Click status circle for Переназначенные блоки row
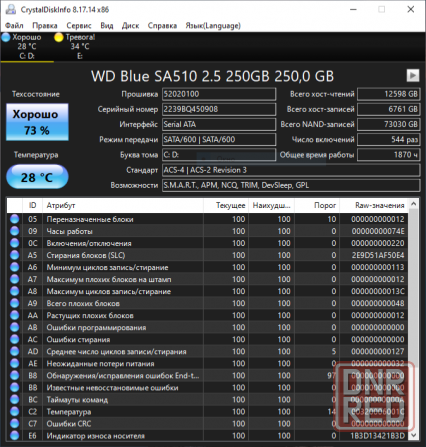 coord(14,219)
